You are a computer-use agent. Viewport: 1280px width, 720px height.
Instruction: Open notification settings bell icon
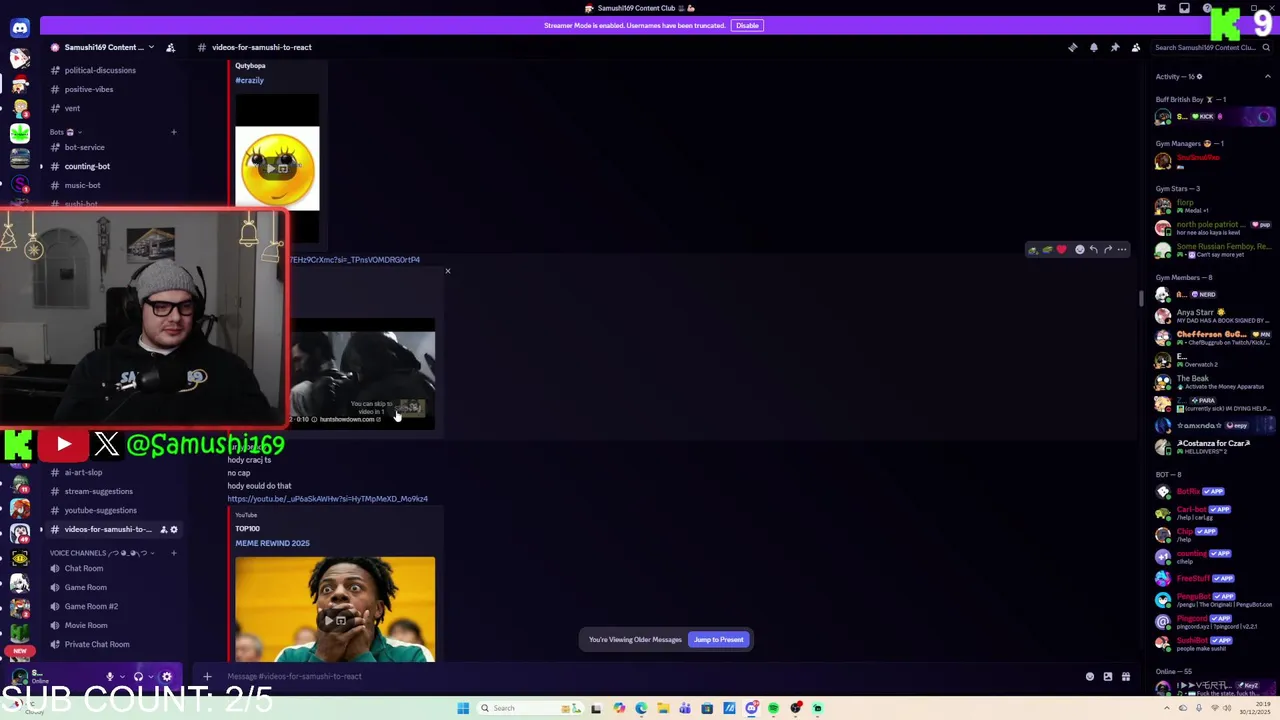coord(1093,47)
